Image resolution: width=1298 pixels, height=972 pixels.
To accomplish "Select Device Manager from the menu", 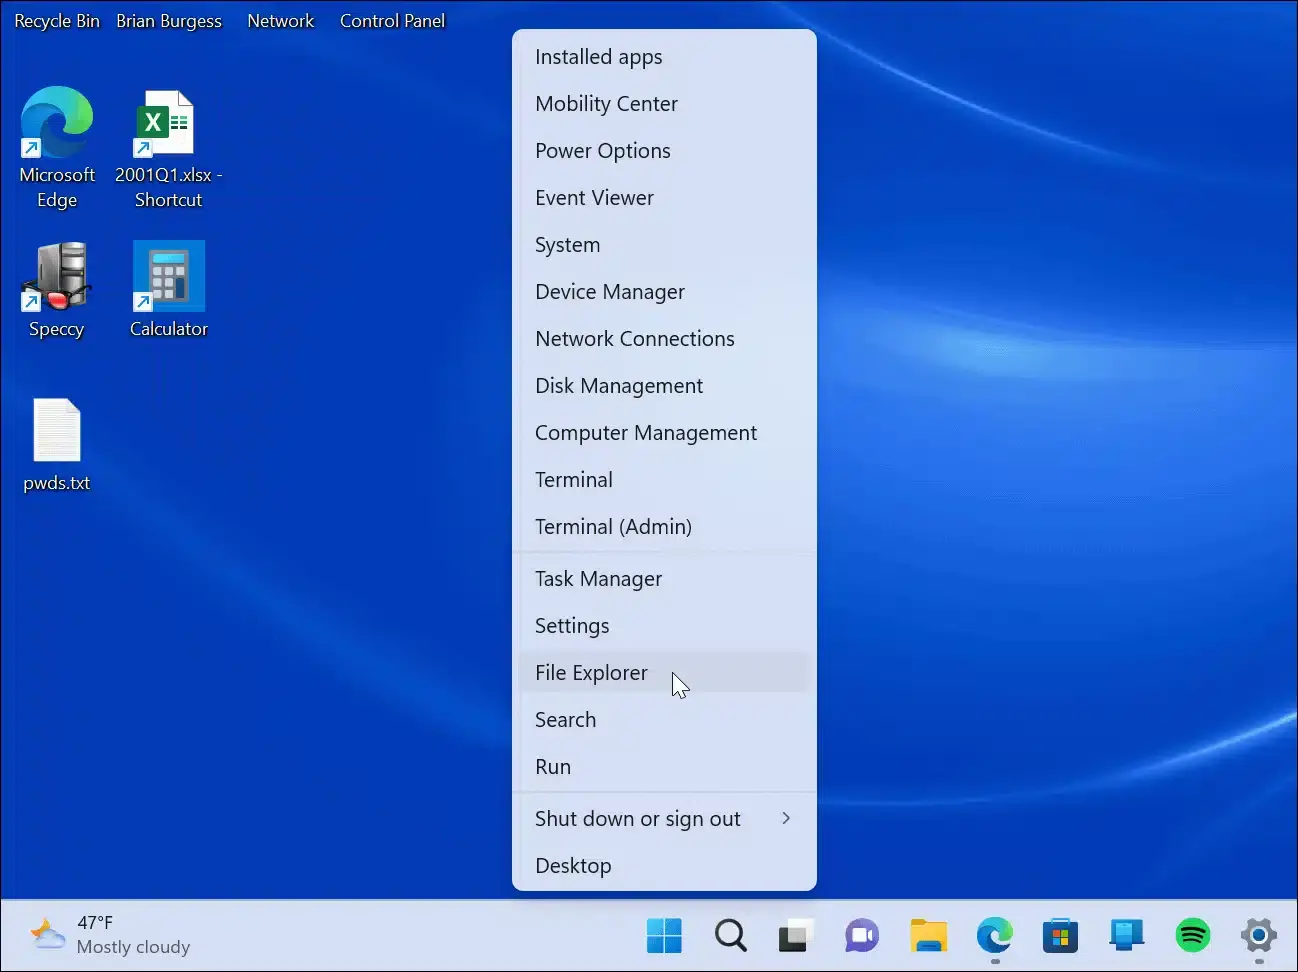I will click(x=610, y=291).
